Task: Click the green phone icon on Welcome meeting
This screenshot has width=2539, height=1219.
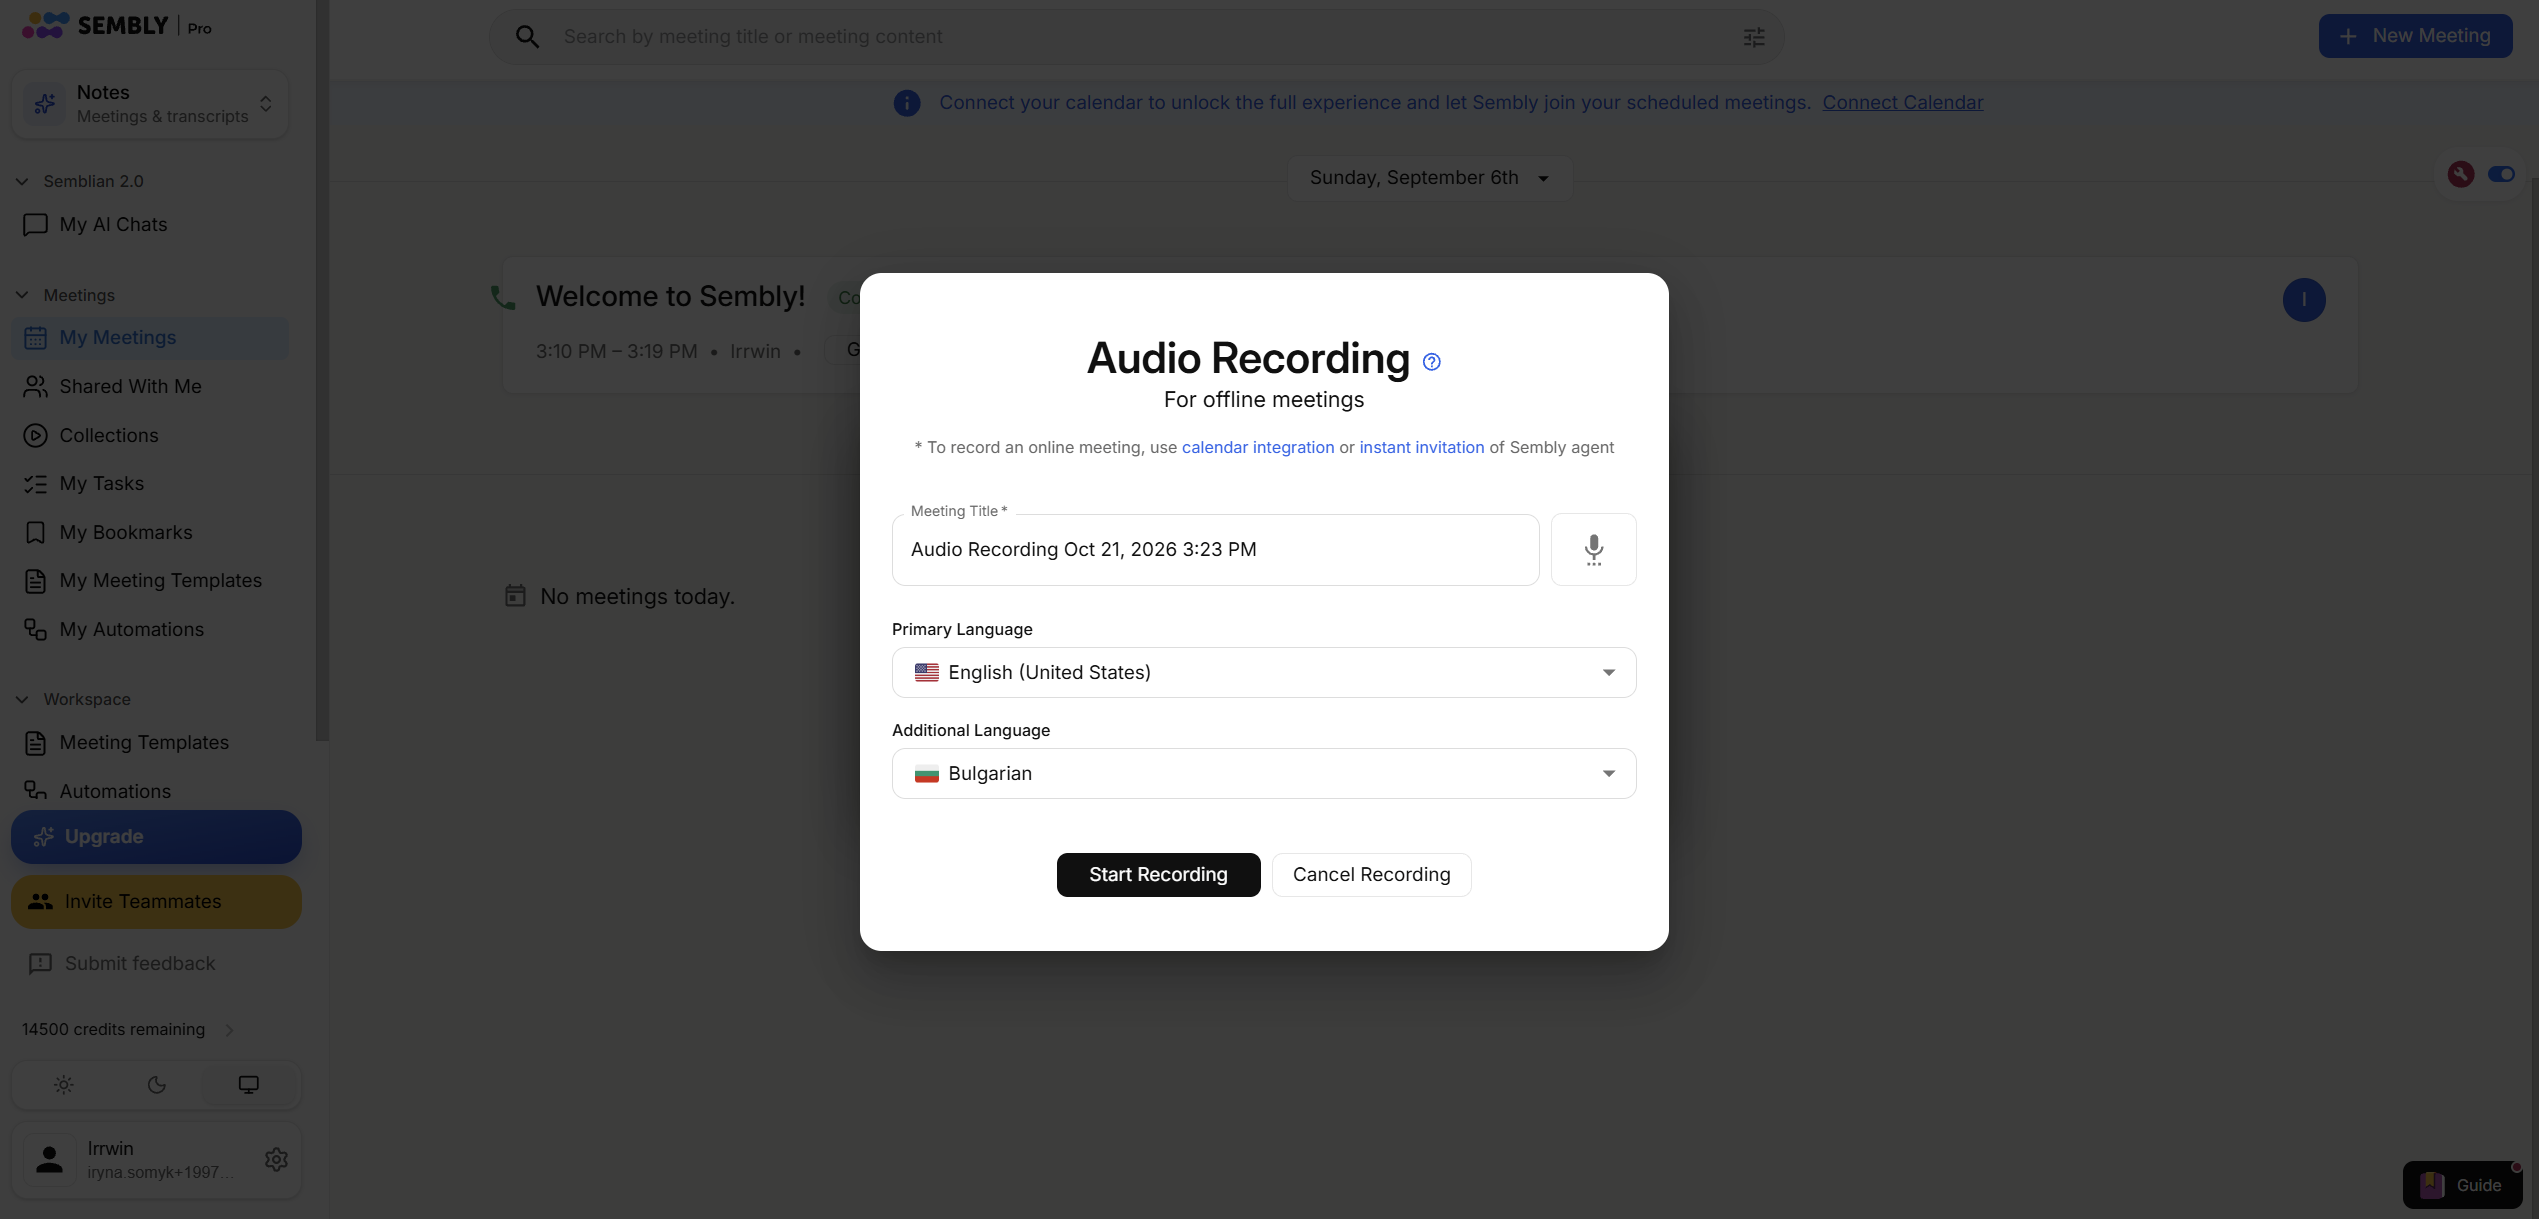Action: (503, 297)
